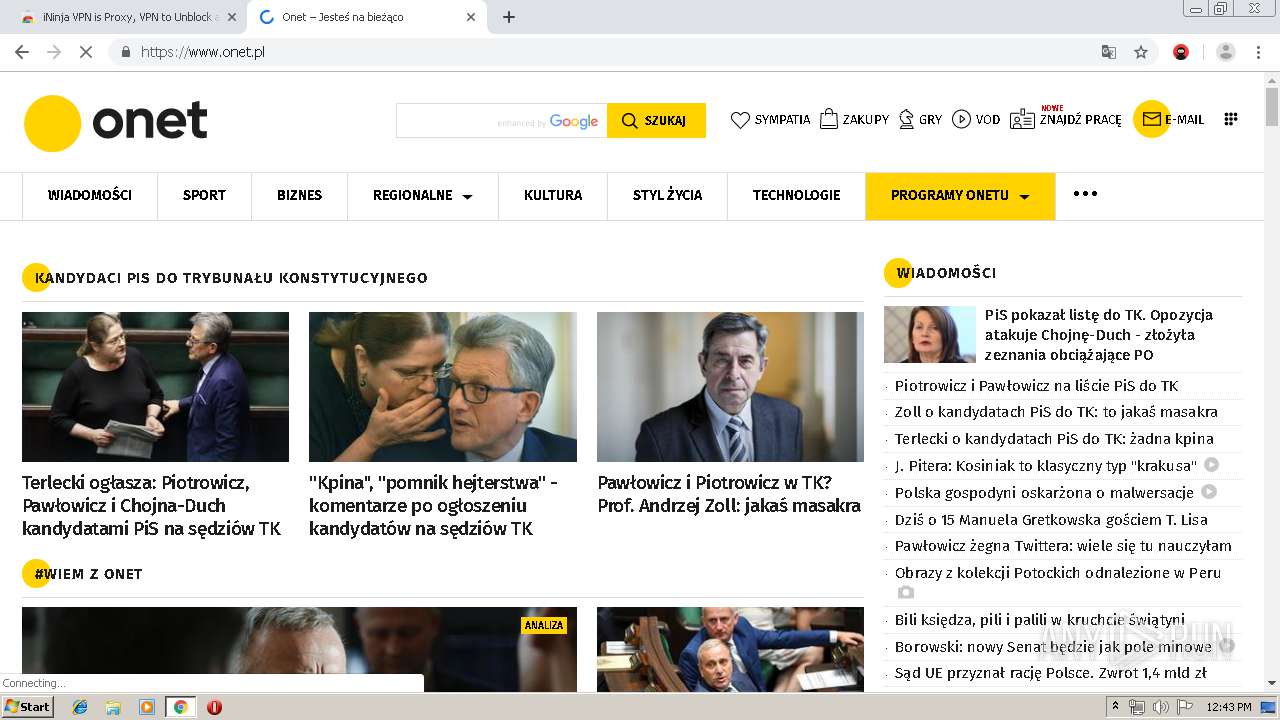Open the Wiadomości sidebar section heading
This screenshot has height=720, width=1280.
[x=946, y=273]
